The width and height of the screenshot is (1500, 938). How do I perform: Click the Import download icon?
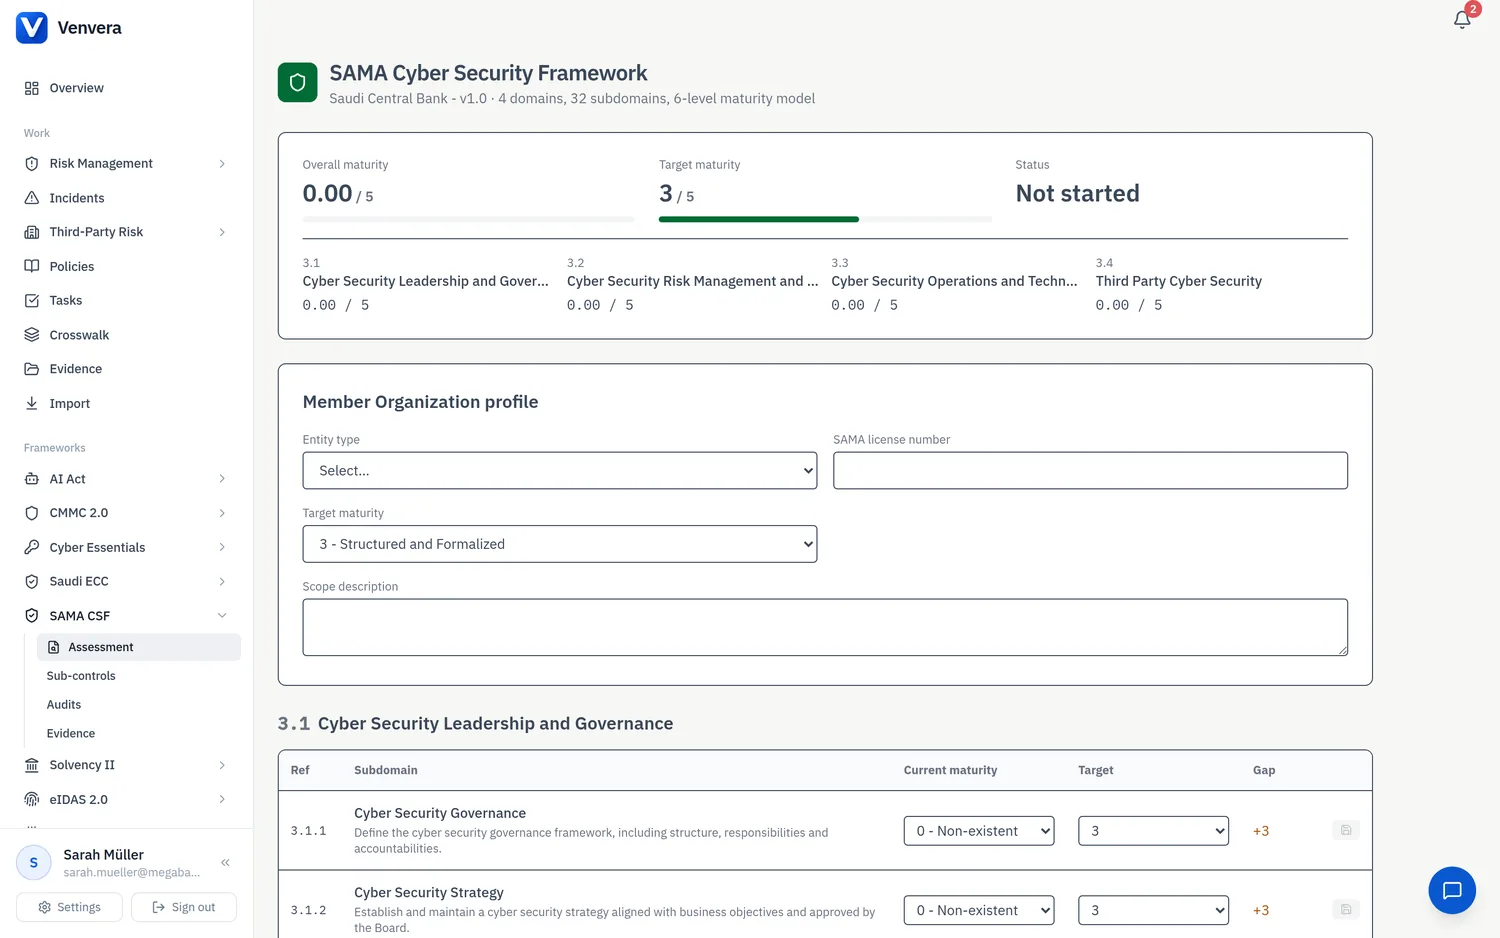pyautogui.click(x=32, y=403)
